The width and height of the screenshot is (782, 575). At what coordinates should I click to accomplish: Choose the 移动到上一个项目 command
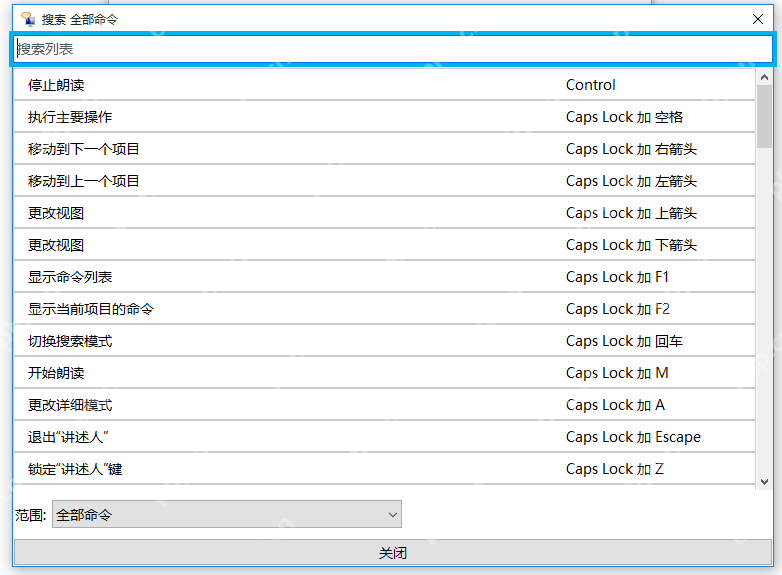click(384, 181)
